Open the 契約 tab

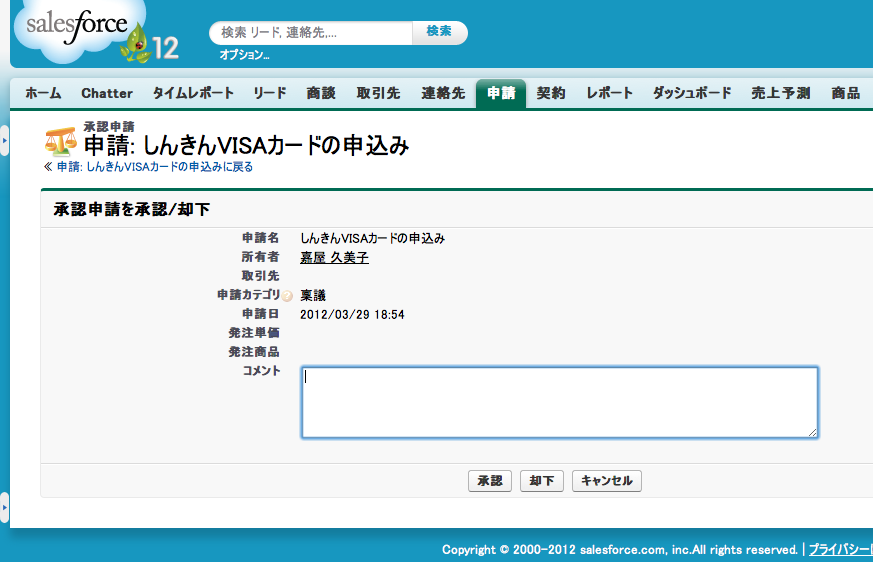point(551,93)
